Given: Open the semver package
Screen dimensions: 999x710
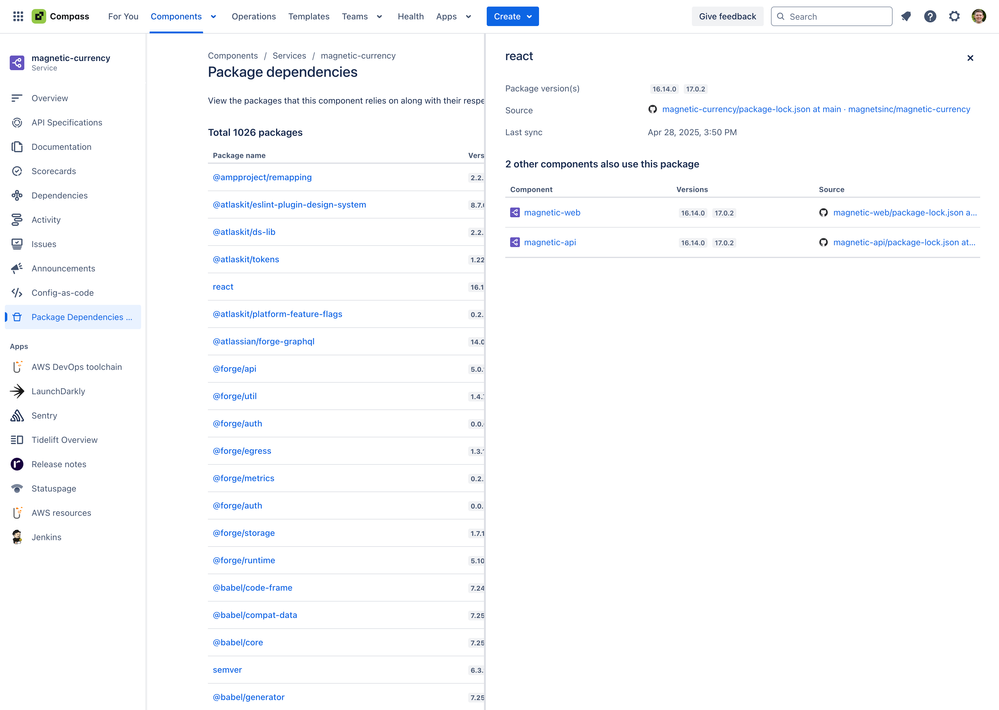Looking at the screenshot, I should pyautogui.click(x=227, y=670).
